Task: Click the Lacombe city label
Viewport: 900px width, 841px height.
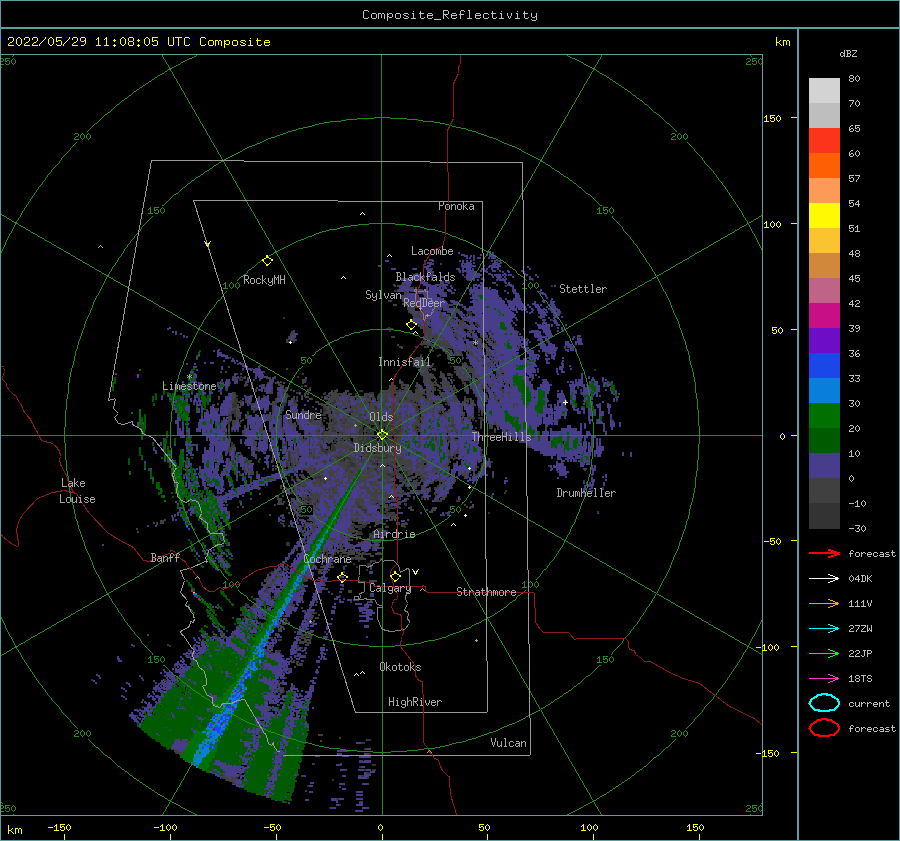Action: click(432, 251)
